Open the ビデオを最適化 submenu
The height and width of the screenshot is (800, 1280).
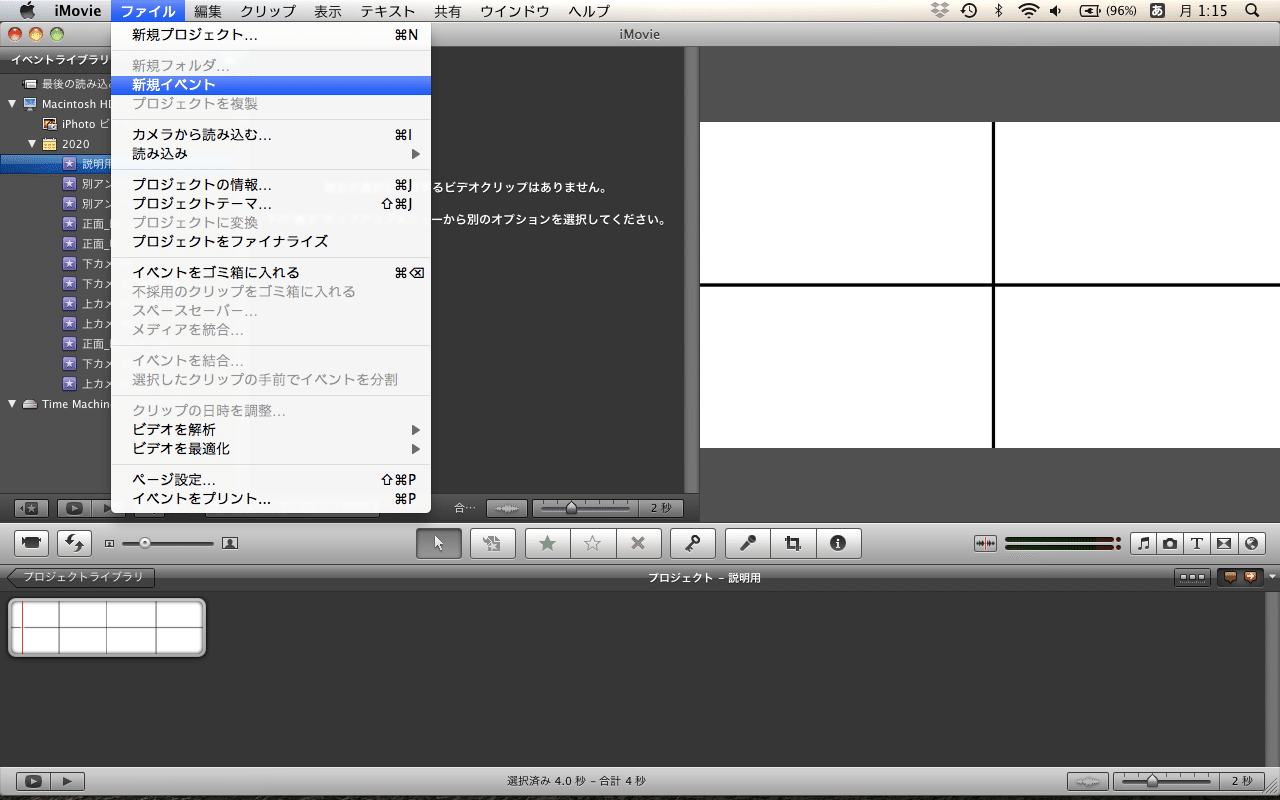(x=271, y=448)
